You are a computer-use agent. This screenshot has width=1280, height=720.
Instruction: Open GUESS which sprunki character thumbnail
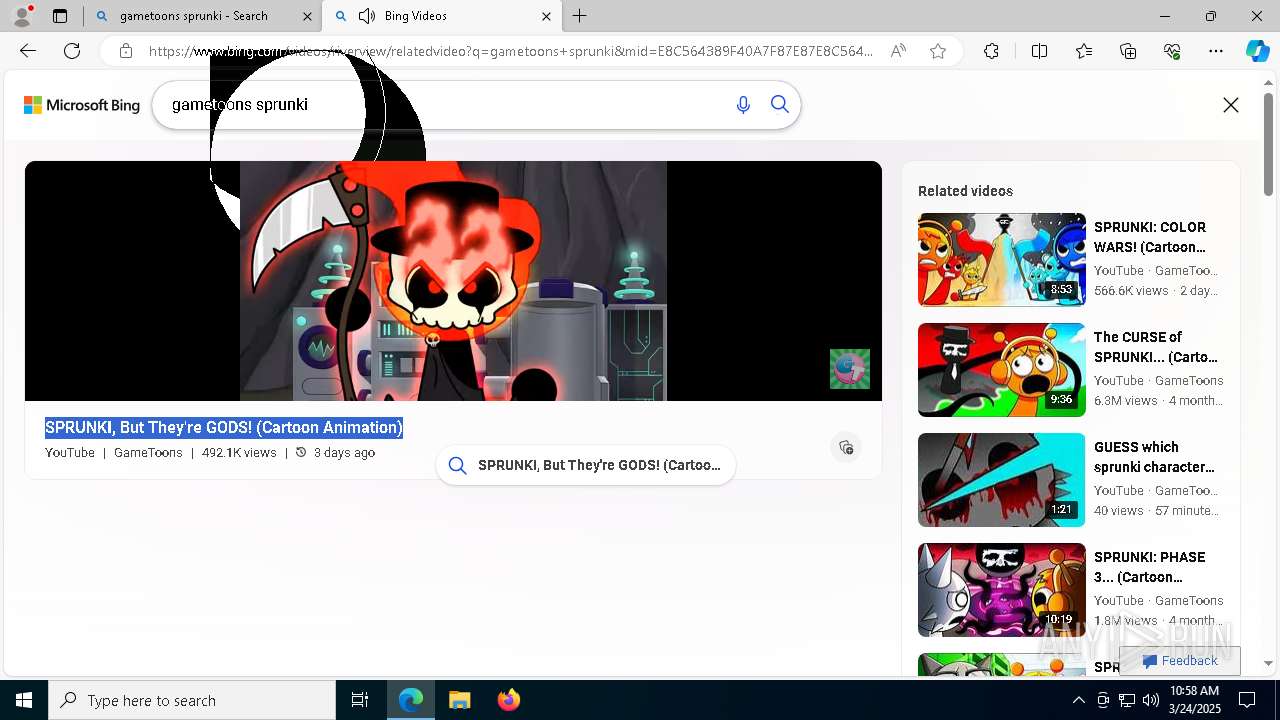point(1002,480)
